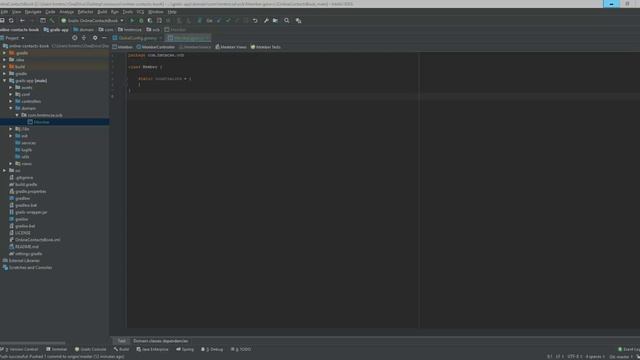
Task: Click the hmtmcse breadcrumb
Action: (x=130, y=30)
